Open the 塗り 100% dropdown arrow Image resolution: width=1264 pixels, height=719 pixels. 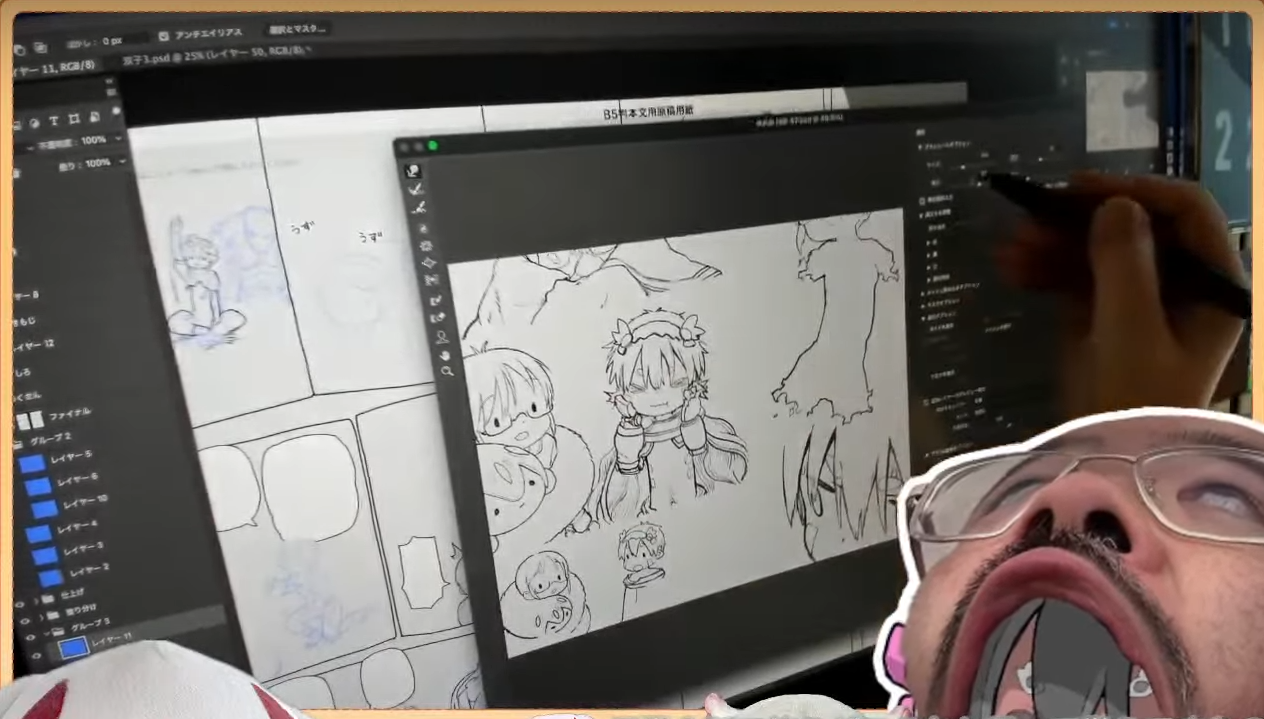[x=122, y=161]
